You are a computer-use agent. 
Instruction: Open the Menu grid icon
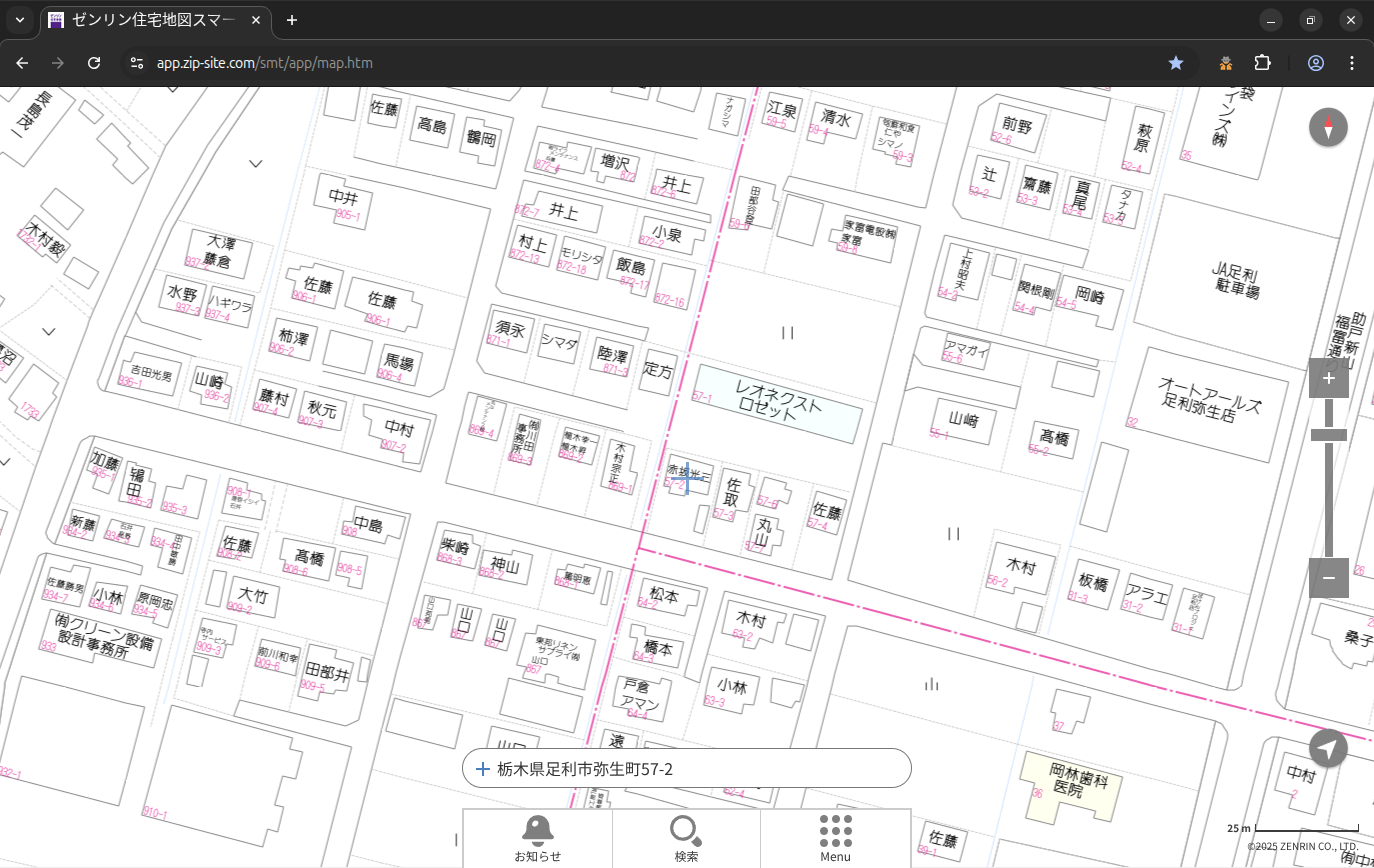[x=835, y=838]
